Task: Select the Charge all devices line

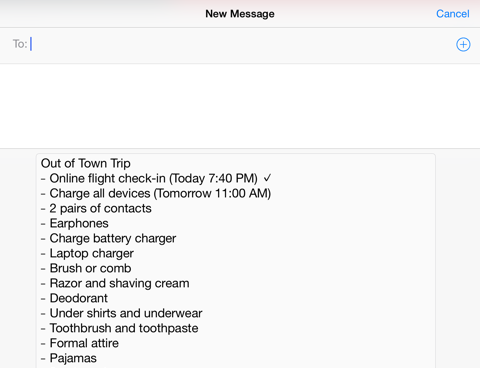Action: point(156,193)
